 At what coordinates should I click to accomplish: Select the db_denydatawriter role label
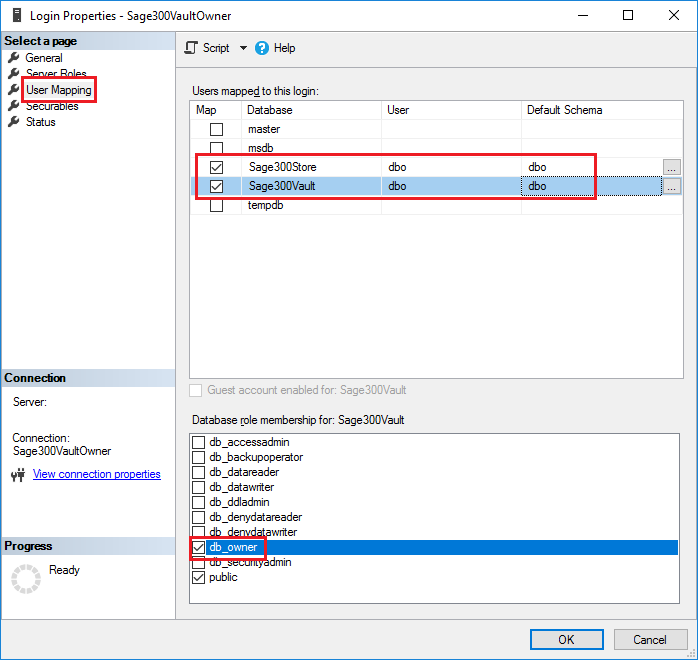pyautogui.click(x=253, y=532)
